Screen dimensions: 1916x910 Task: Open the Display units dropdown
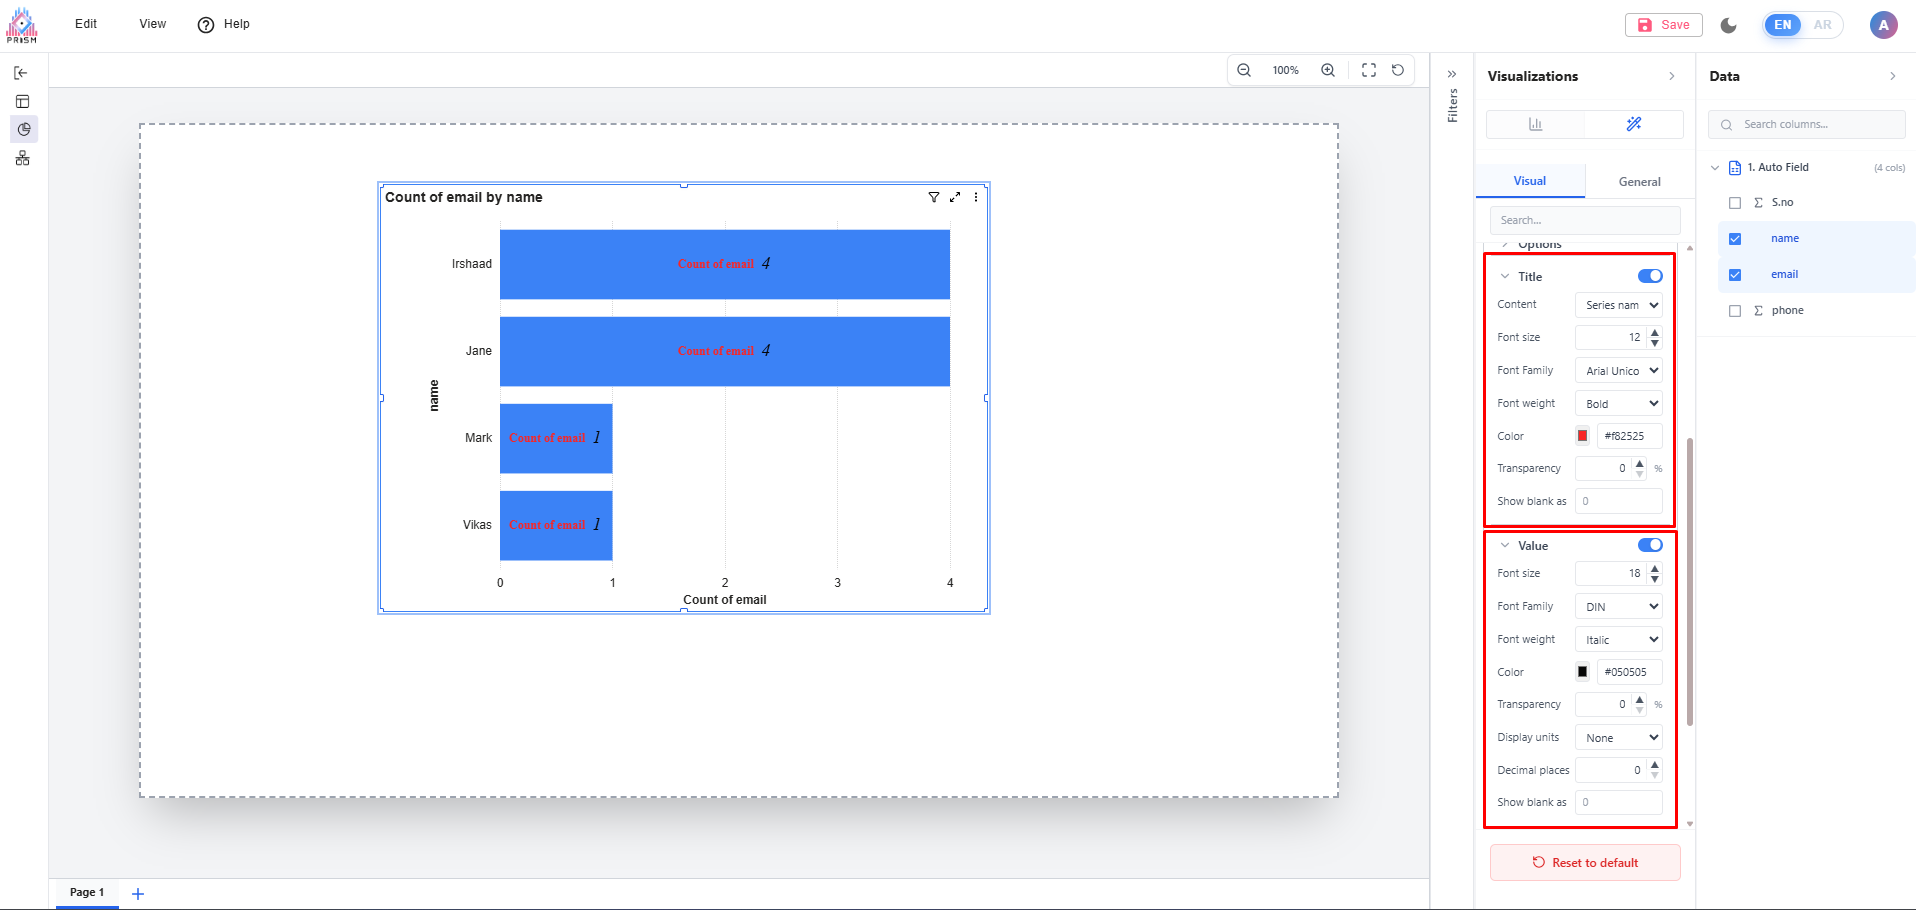(1618, 738)
